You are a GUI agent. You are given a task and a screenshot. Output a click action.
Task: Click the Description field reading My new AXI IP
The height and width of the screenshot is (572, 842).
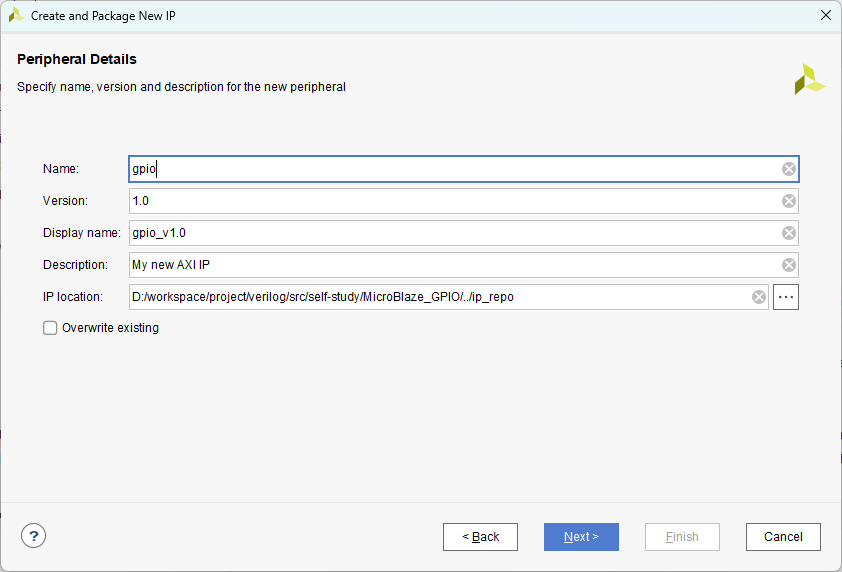pyautogui.click(x=450, y=265)
